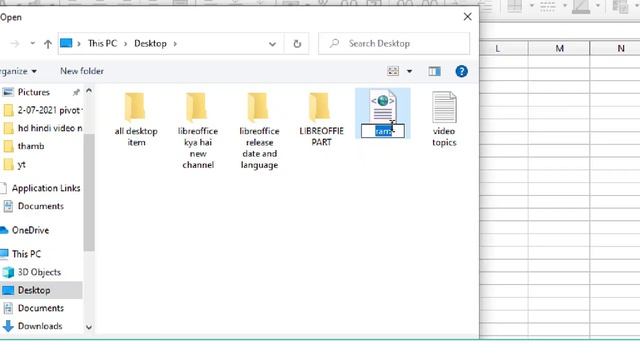Refresh the Desktop folder view
Viewport: 640px width, 360px height.
[297, 44]
